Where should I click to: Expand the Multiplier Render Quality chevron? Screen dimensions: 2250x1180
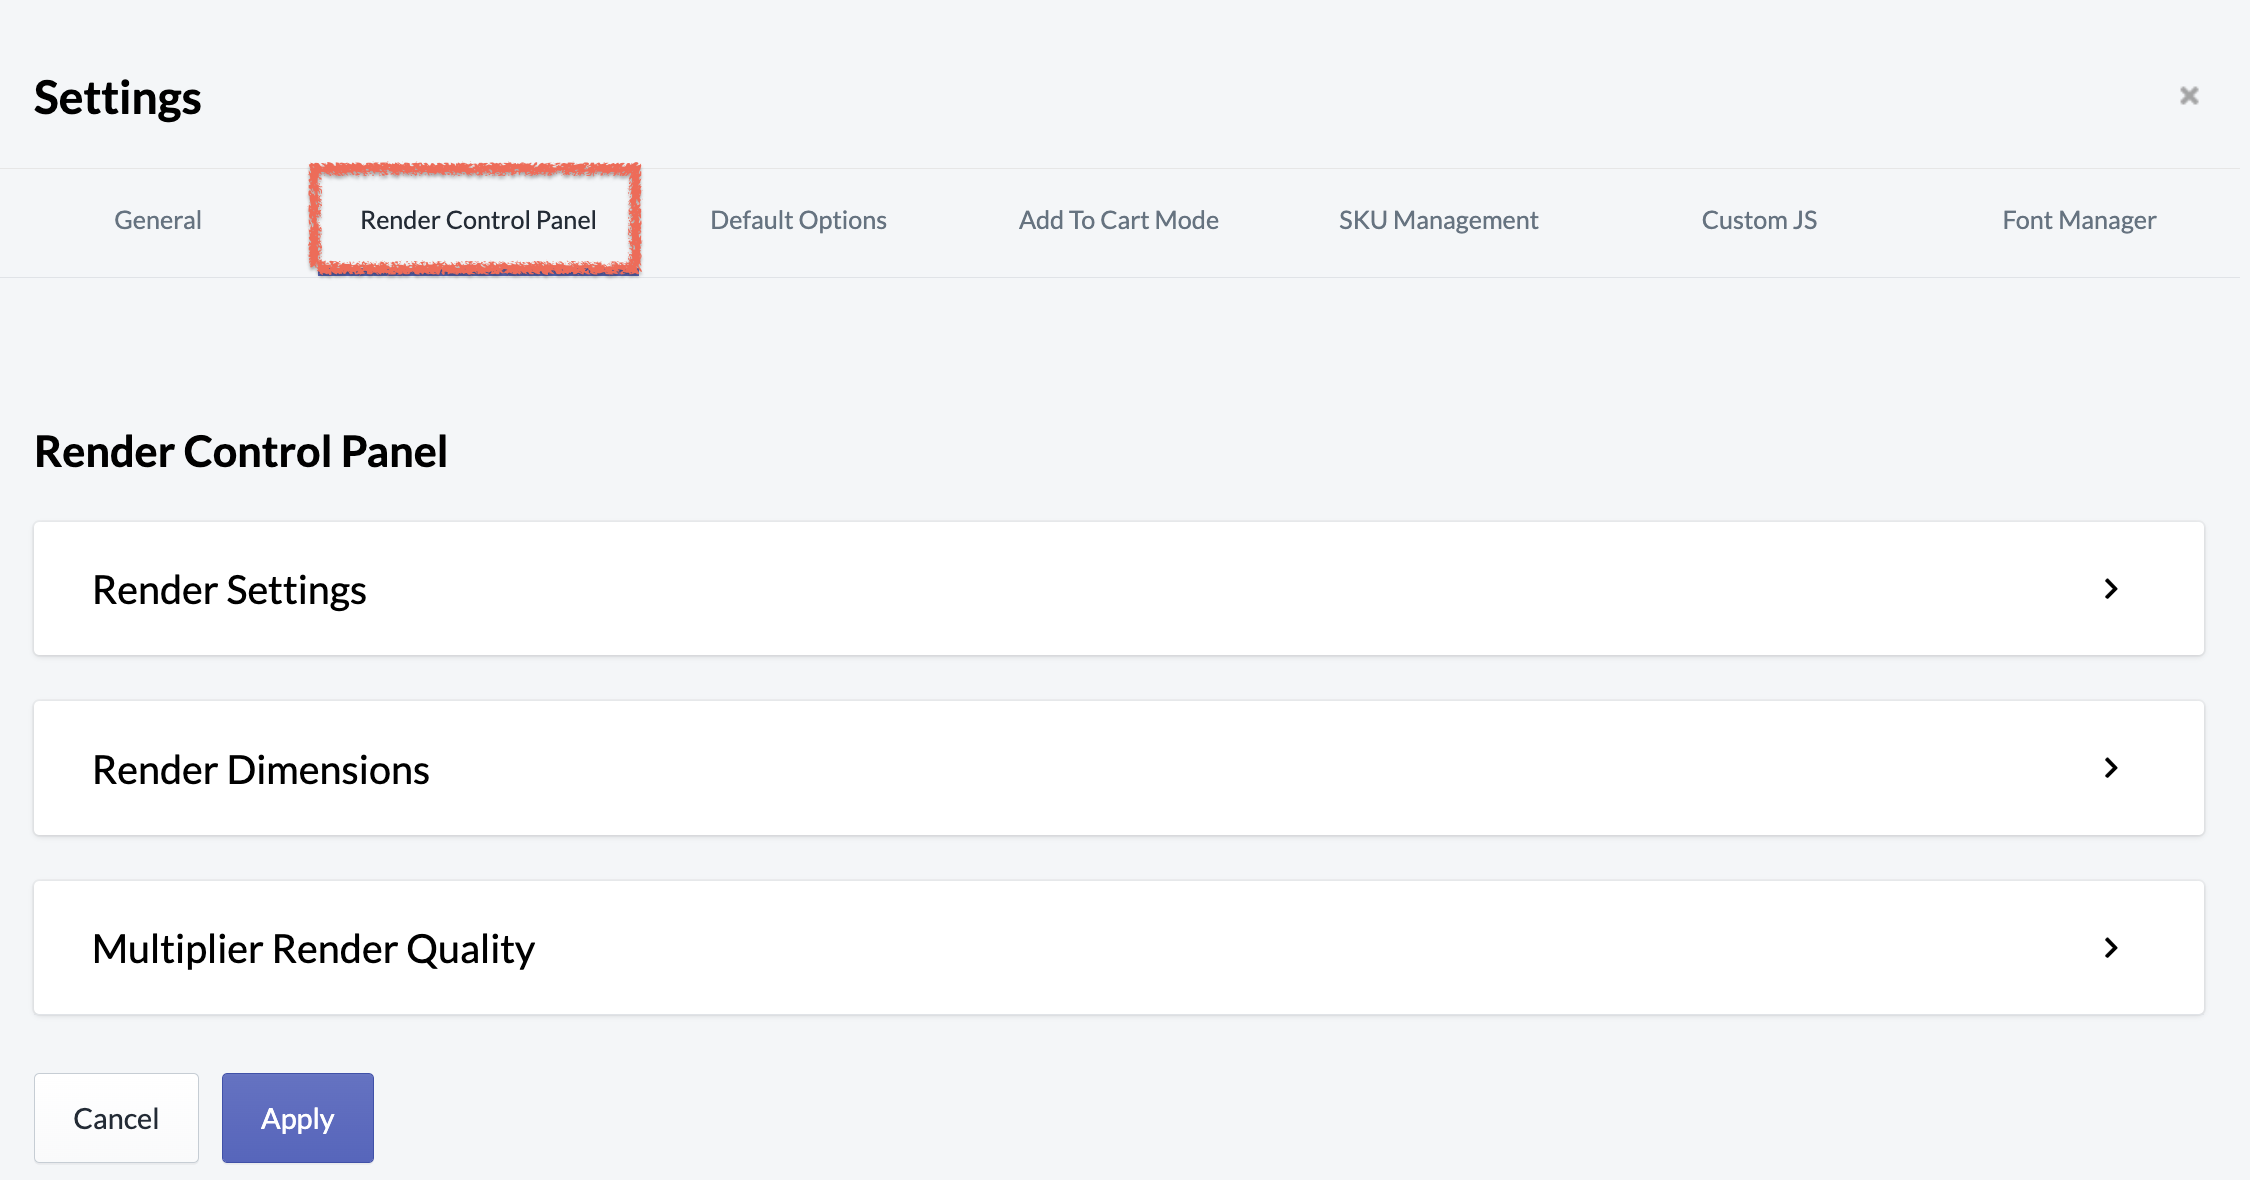pos(2111,948)
